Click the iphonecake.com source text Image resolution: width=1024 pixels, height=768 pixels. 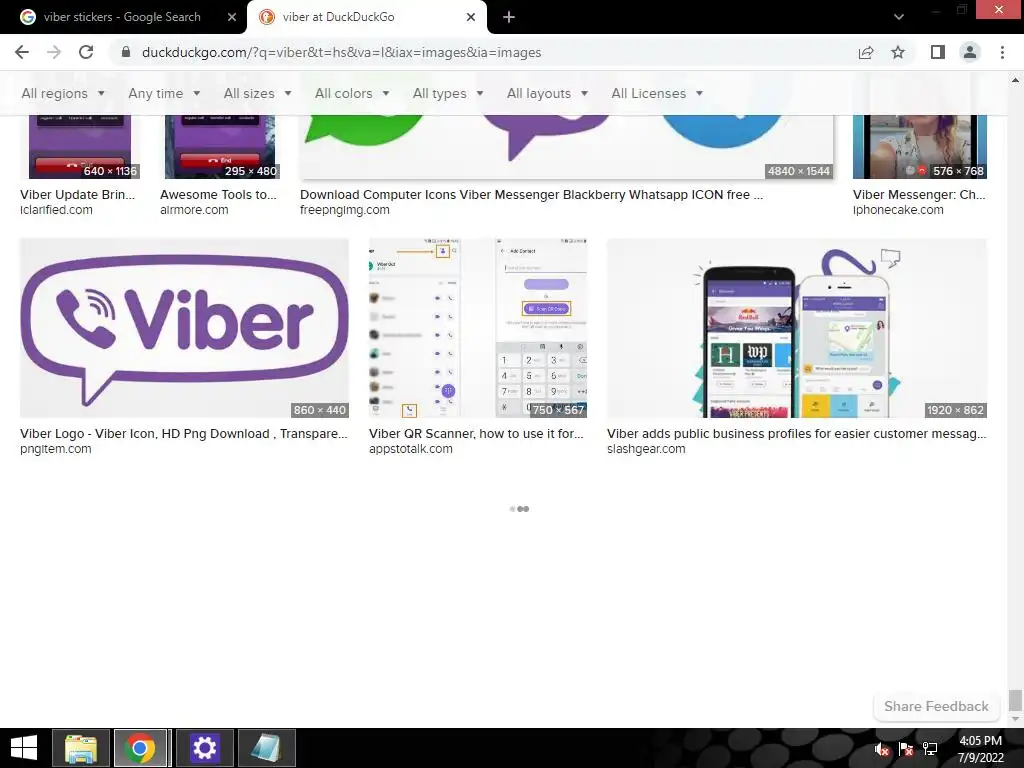(x=898, y=210)
